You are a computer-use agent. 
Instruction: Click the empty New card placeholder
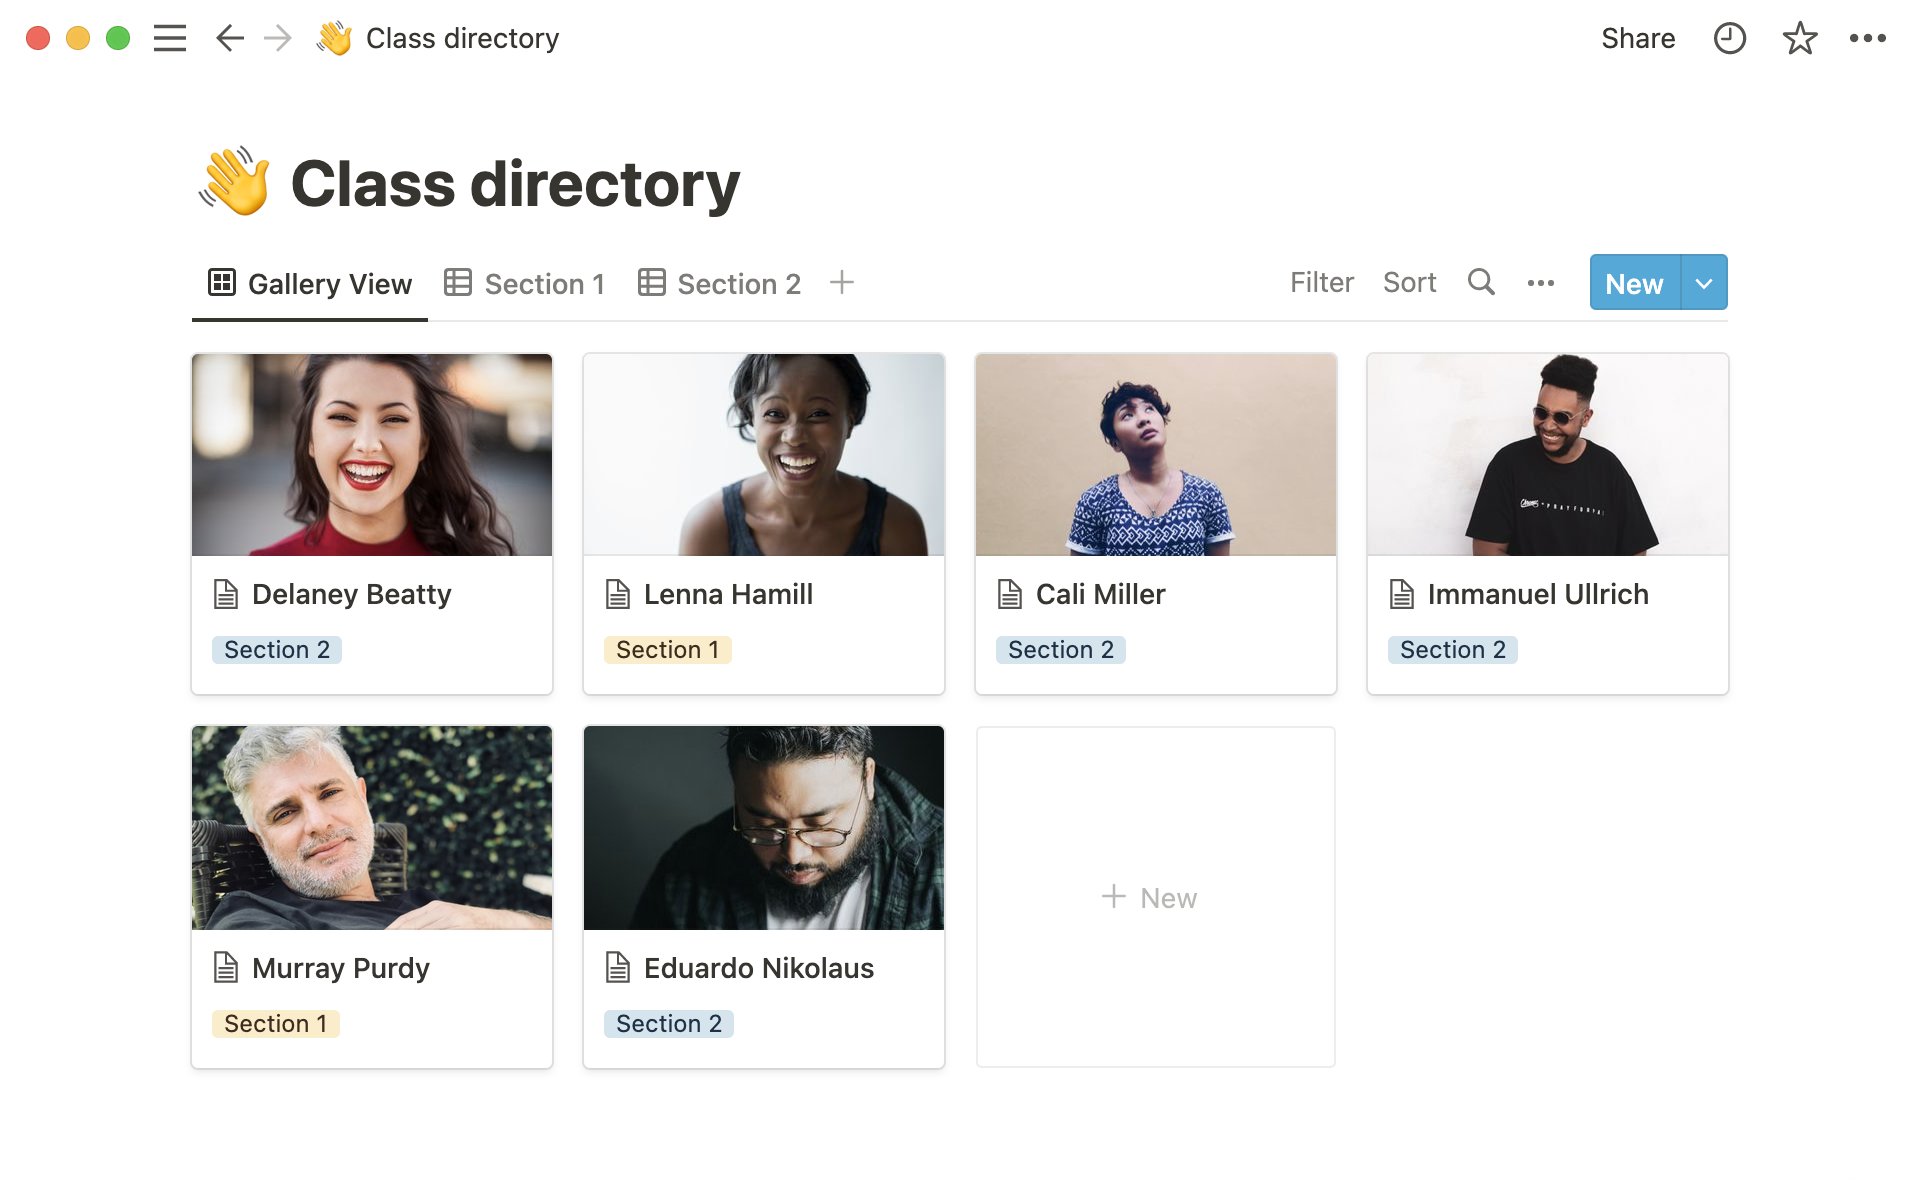point(1155,897)
